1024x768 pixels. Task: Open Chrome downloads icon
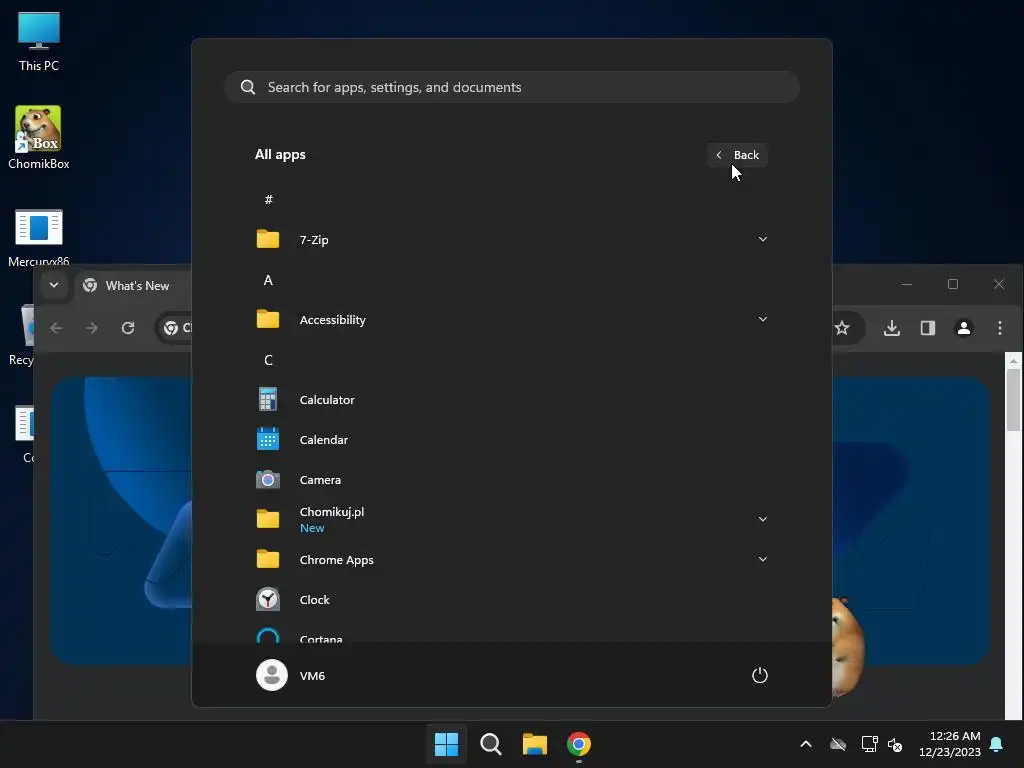tap(892, 328)
